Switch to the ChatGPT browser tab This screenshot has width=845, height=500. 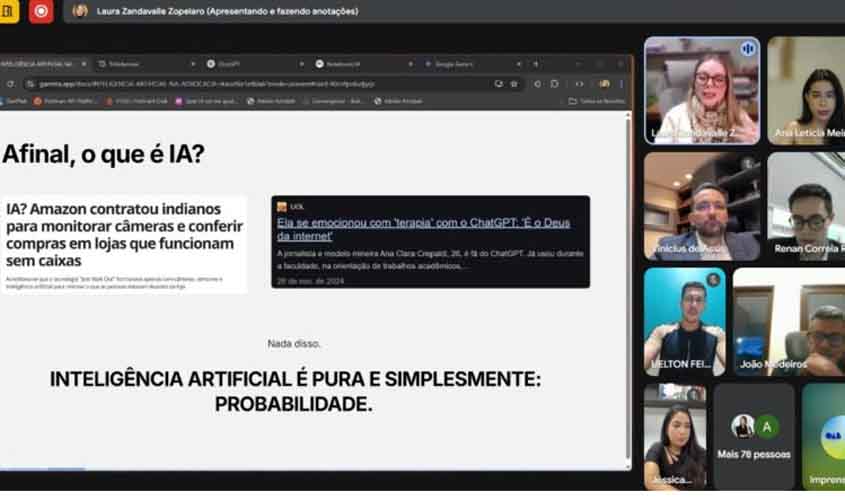(x=240, y=63)
